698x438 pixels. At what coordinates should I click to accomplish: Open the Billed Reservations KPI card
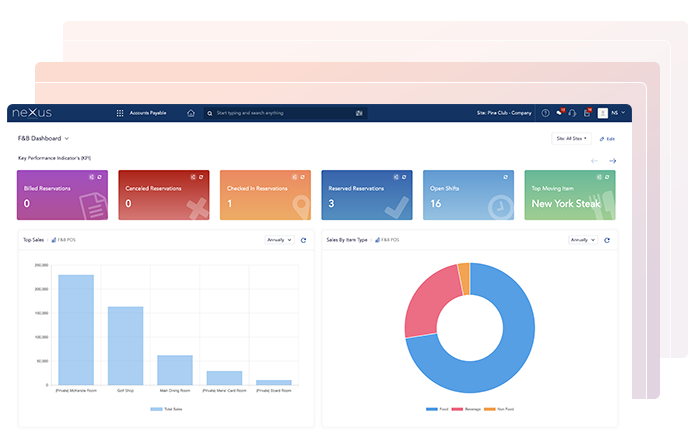click(62, 195)
